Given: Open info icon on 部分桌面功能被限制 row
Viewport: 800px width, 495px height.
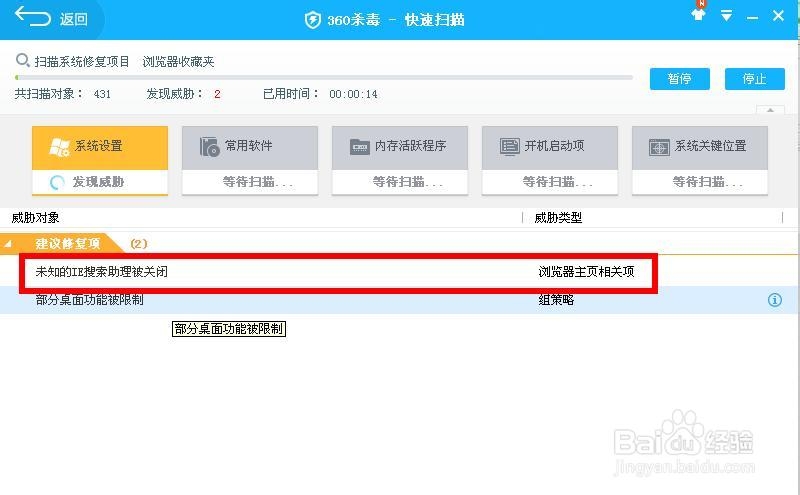Looking at the screenshot, I should point(774,300).
